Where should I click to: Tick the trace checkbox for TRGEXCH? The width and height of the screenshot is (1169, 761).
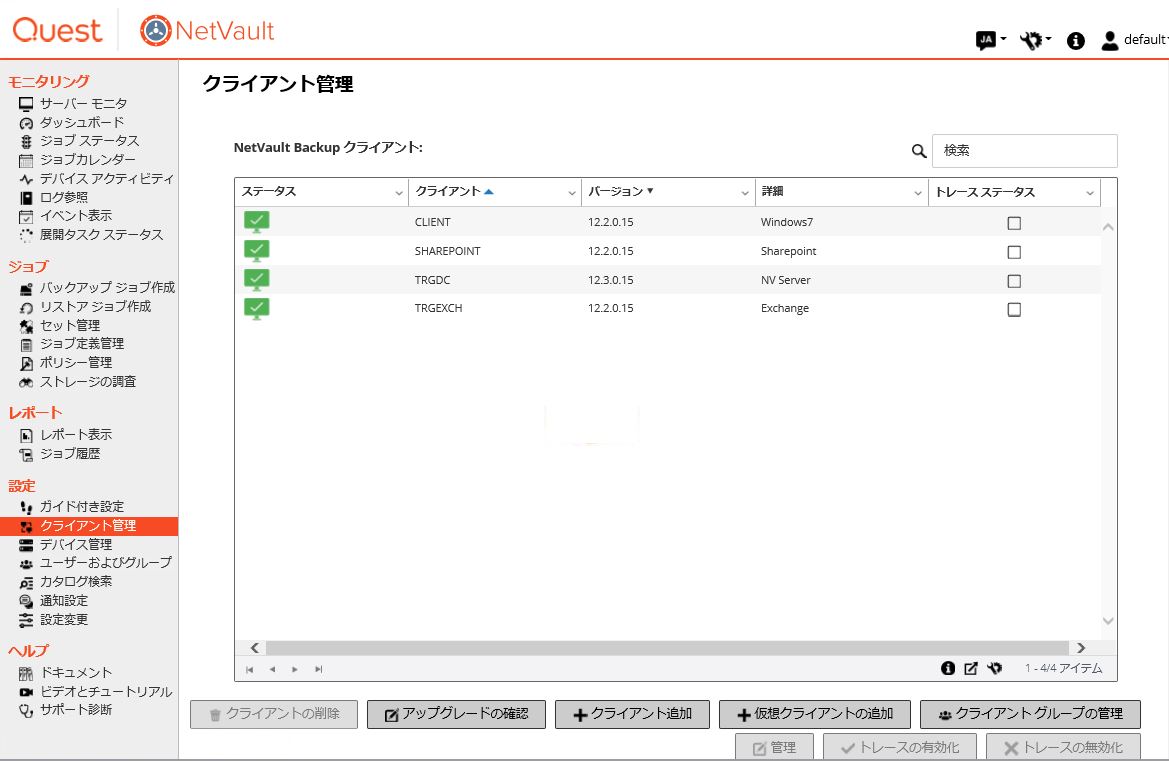(x=1014, y=309)
